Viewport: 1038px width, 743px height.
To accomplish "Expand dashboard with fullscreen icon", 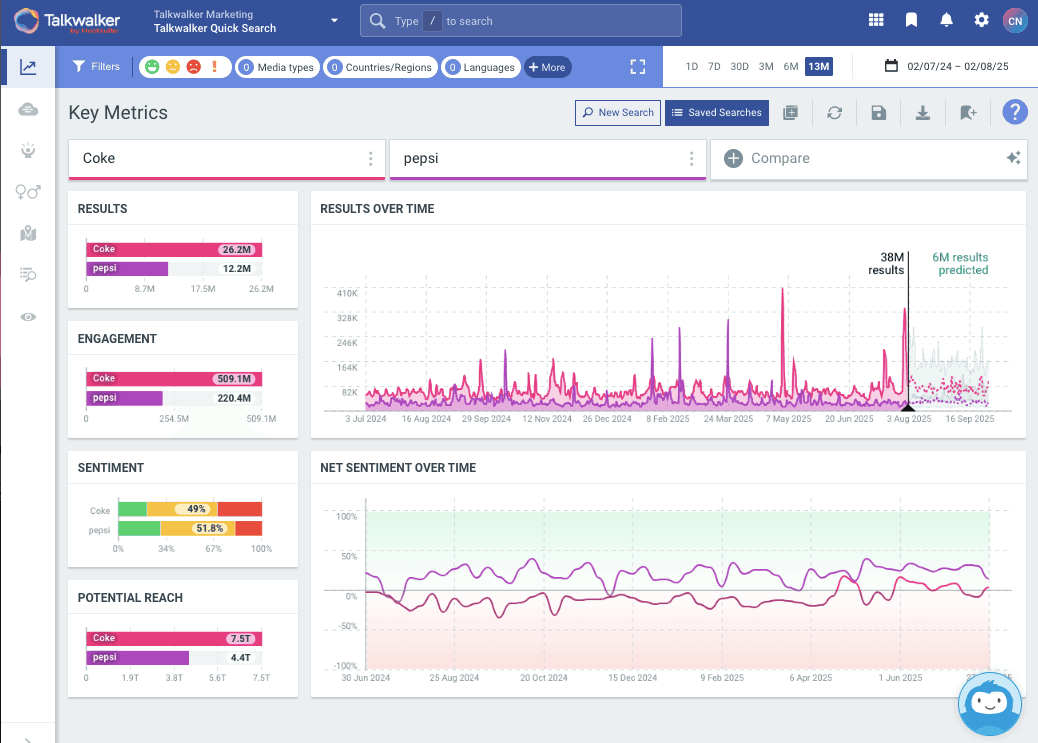I will click(x=638, y=67).
